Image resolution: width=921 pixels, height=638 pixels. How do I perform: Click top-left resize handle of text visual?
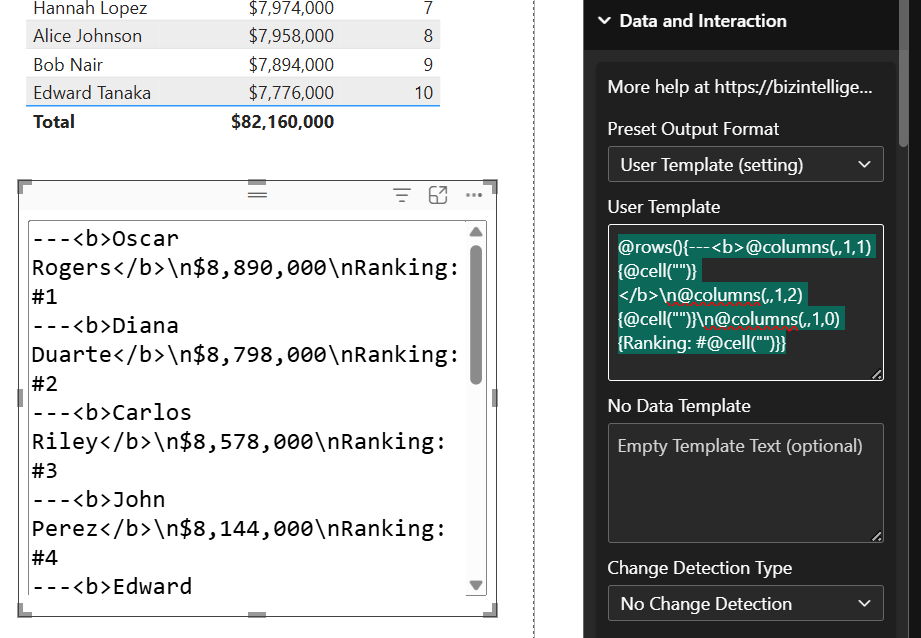[22, 185]
